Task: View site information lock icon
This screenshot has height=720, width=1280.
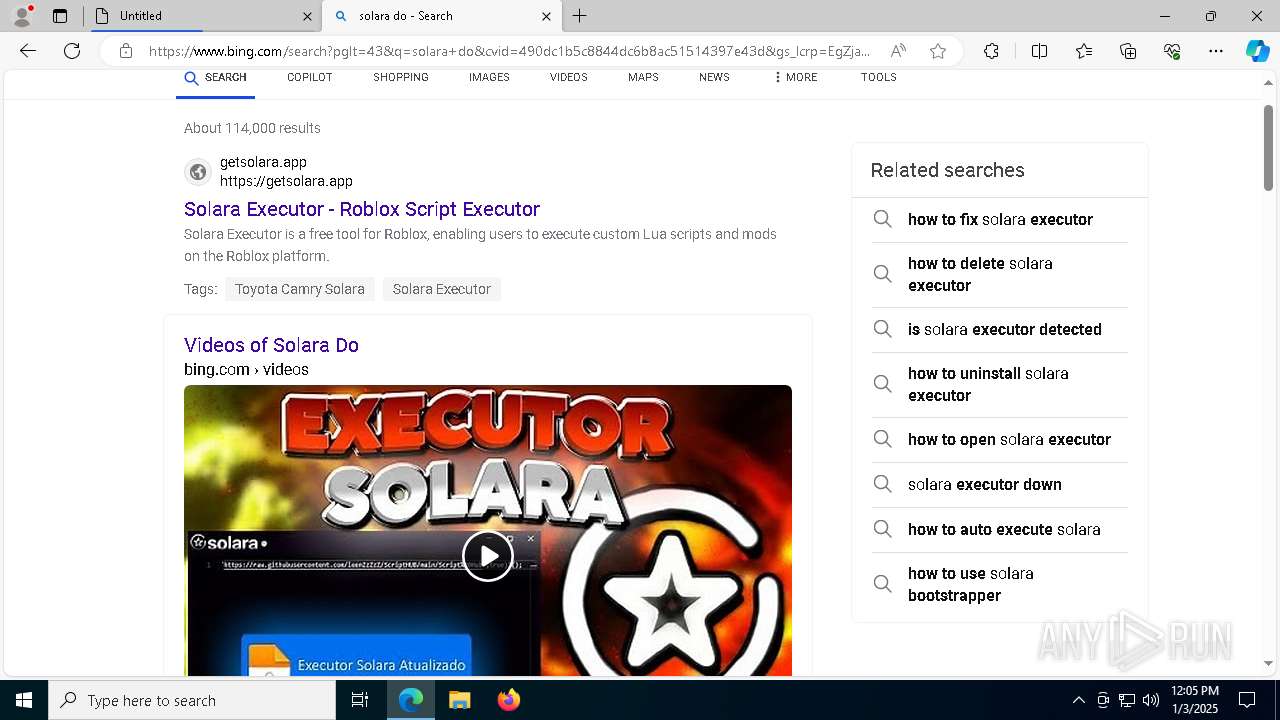Action: 126,51
